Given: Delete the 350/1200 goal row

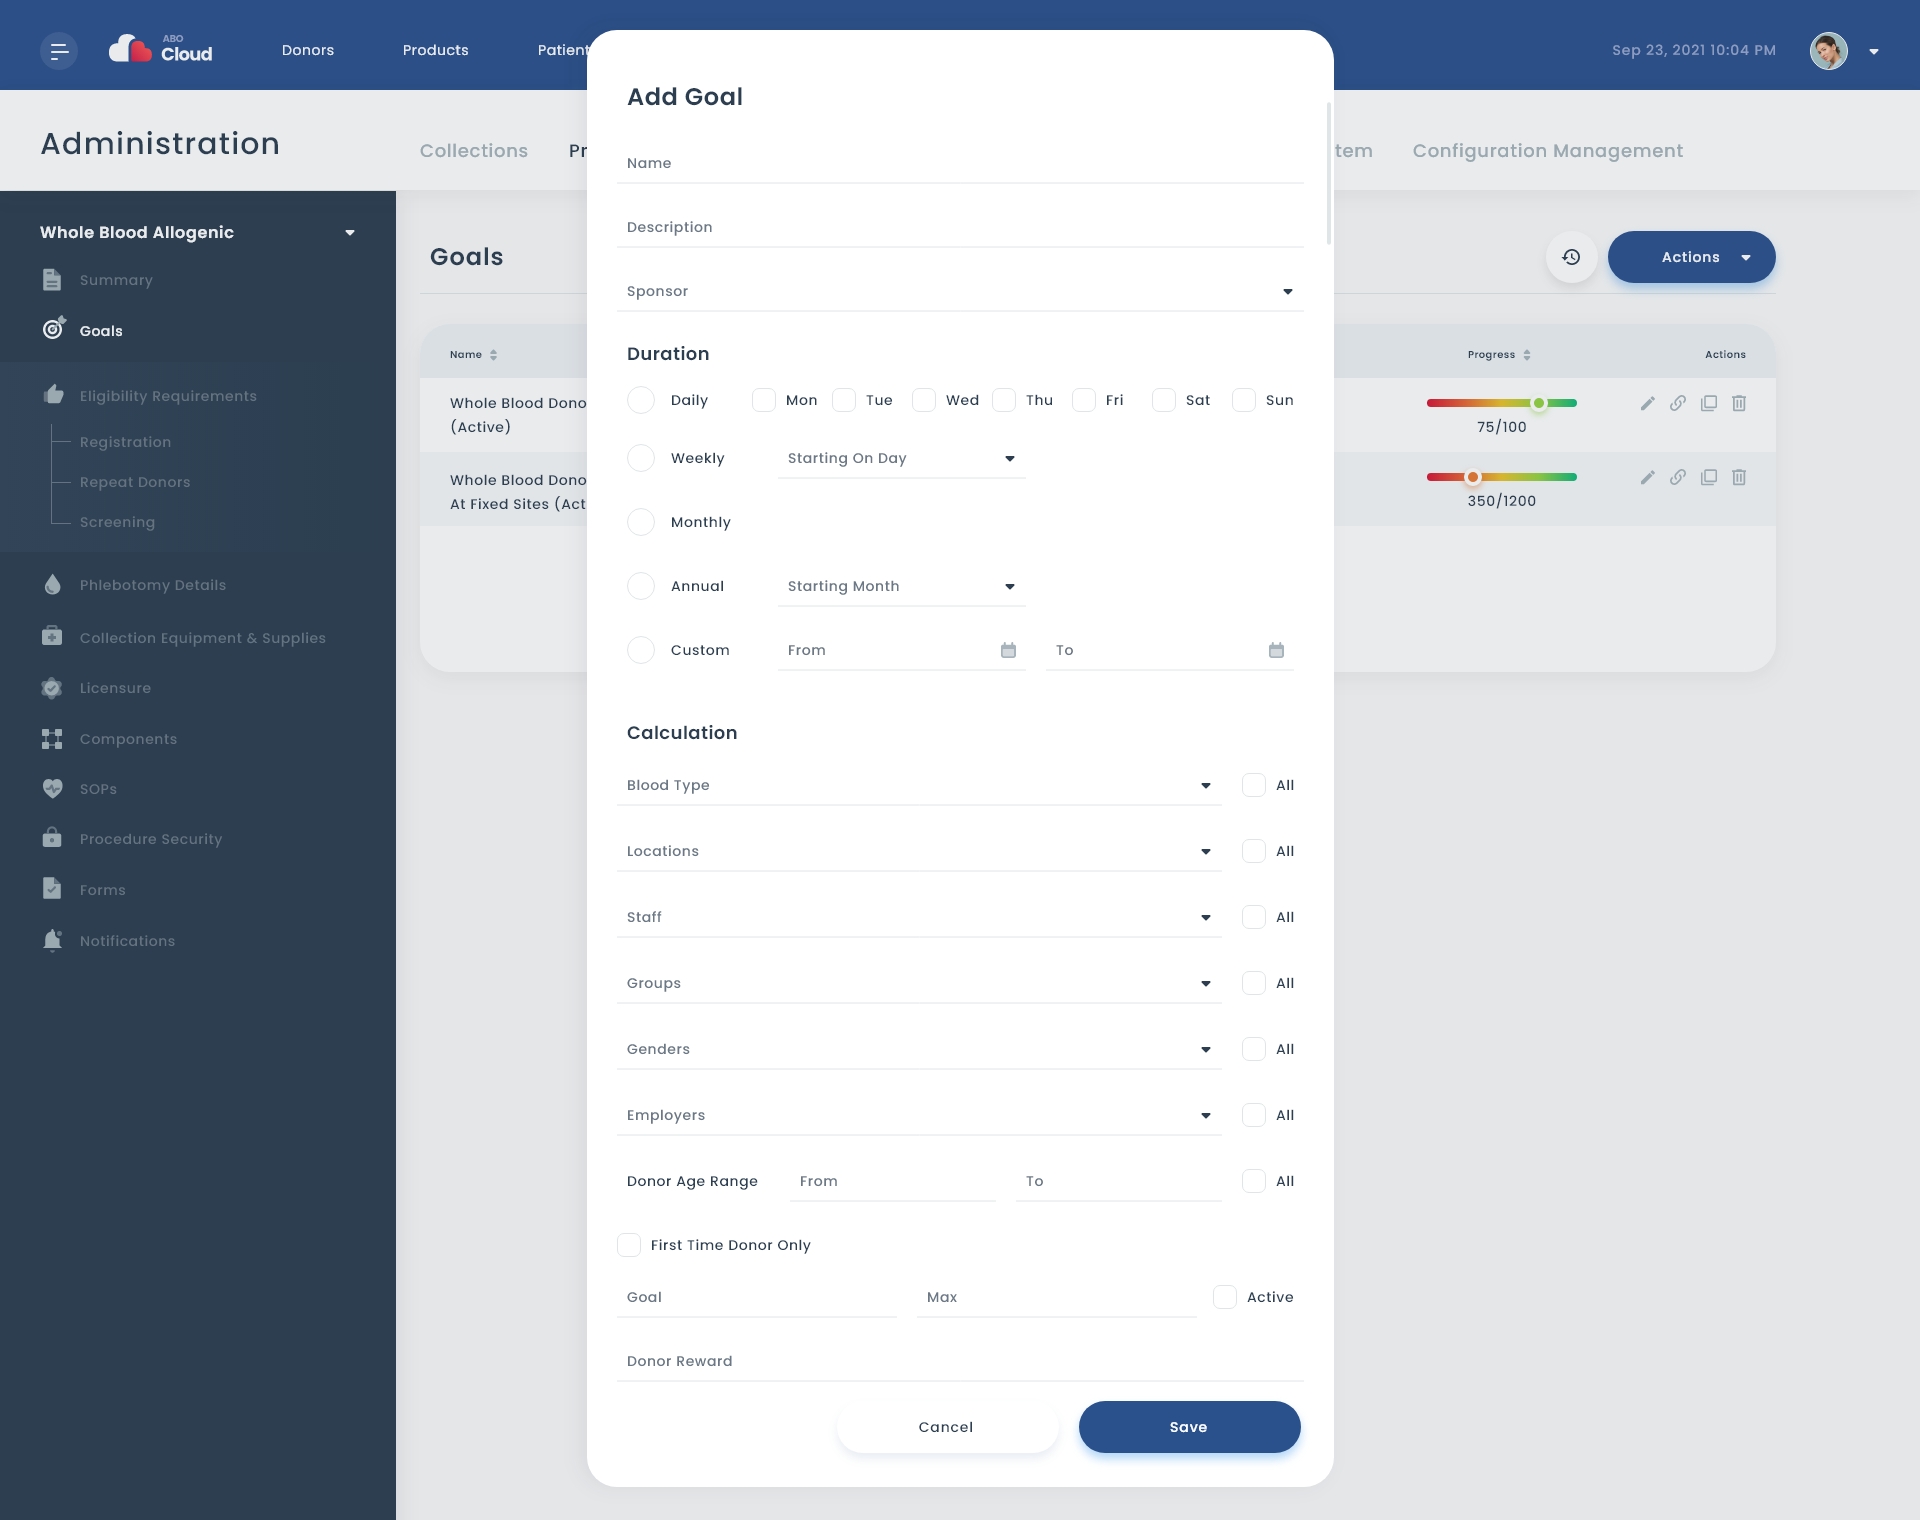Looking at the screenshot, I should [x=1739, y=477].
